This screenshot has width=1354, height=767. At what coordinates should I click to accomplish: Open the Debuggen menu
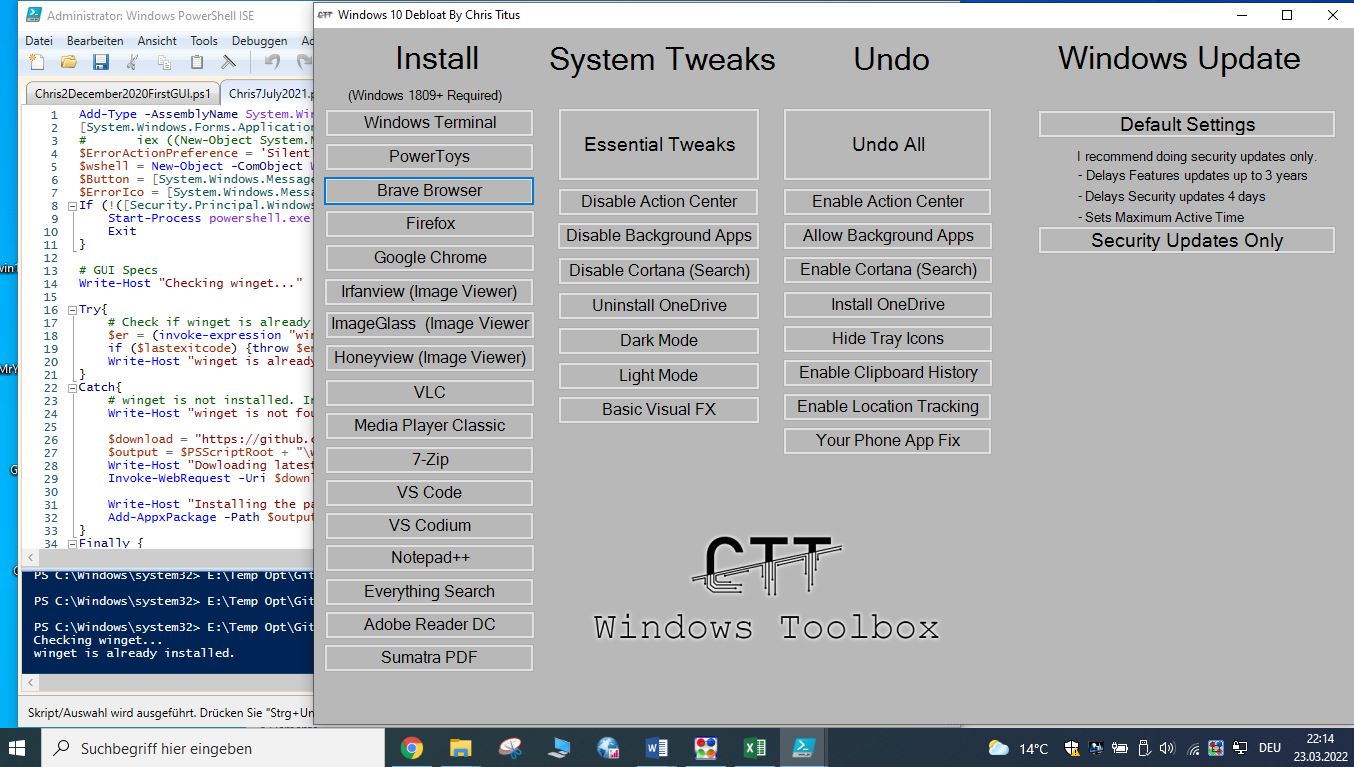point(259,41)
